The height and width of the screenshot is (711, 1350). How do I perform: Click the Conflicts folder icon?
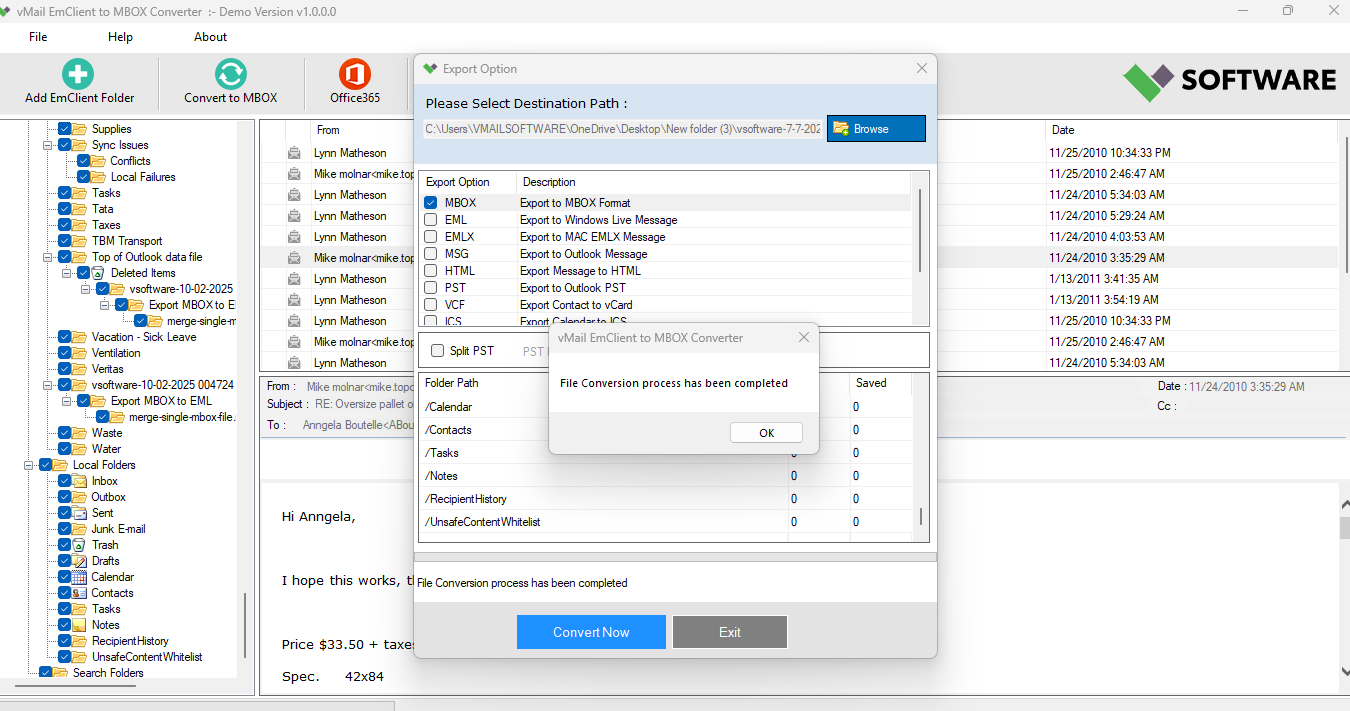pyautogui.click(x=98, y=161)
